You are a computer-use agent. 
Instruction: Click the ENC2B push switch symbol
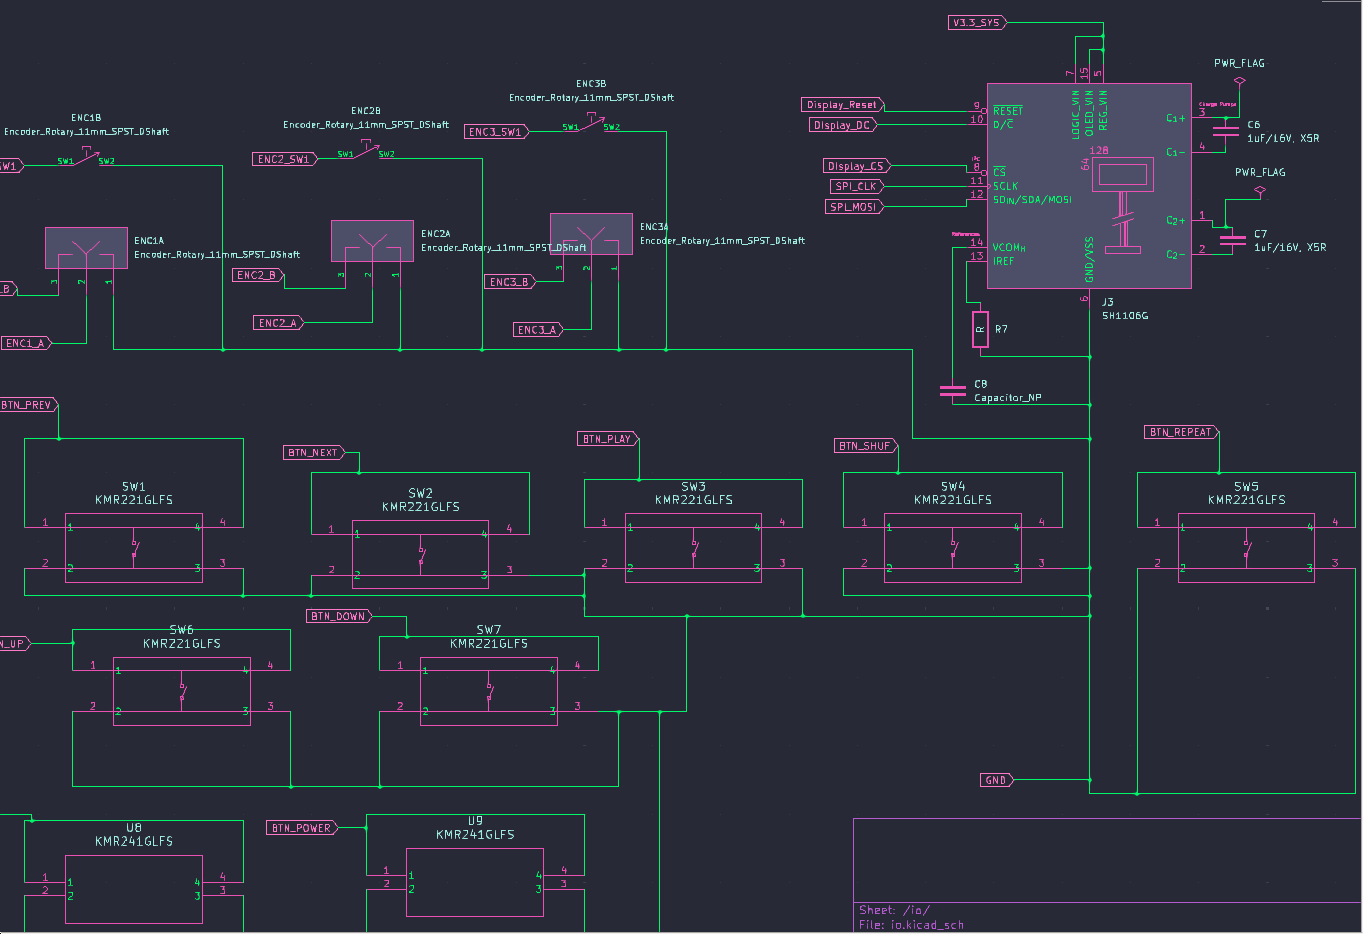tap(366, 151)
